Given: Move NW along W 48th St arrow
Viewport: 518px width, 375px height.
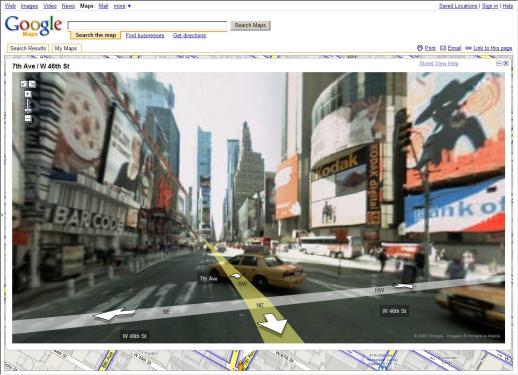Looking at the screenshot, I should coord(403,285).
